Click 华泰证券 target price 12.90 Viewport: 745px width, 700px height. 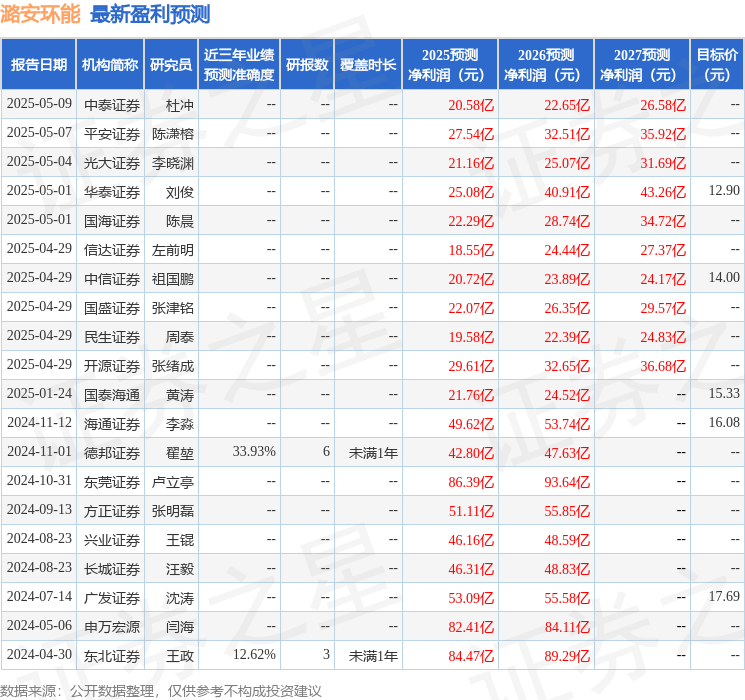pos(724,191)
